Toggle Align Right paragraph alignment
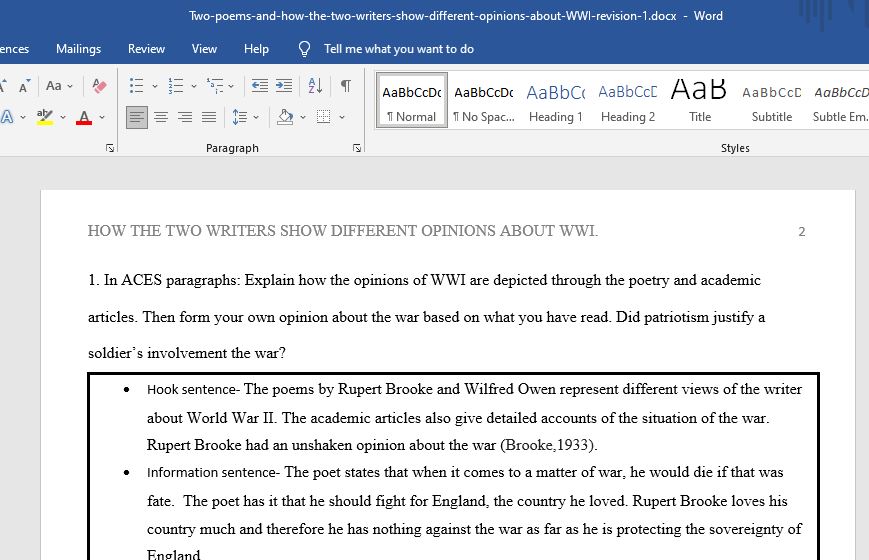This screenshot has height=560, width=869. [x=185, y=117]
